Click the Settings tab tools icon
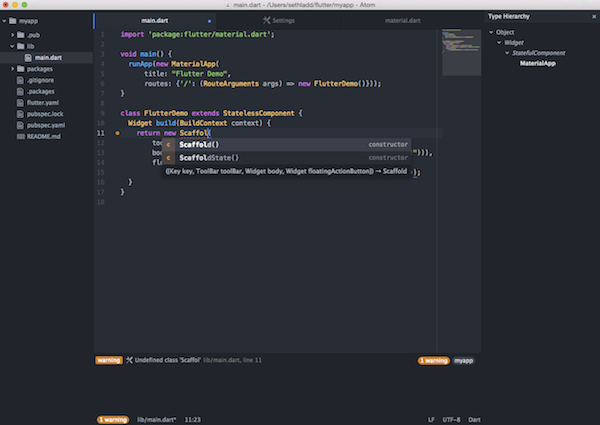The height and width of the screenshot is (425, 600). [x=266, y=20]
